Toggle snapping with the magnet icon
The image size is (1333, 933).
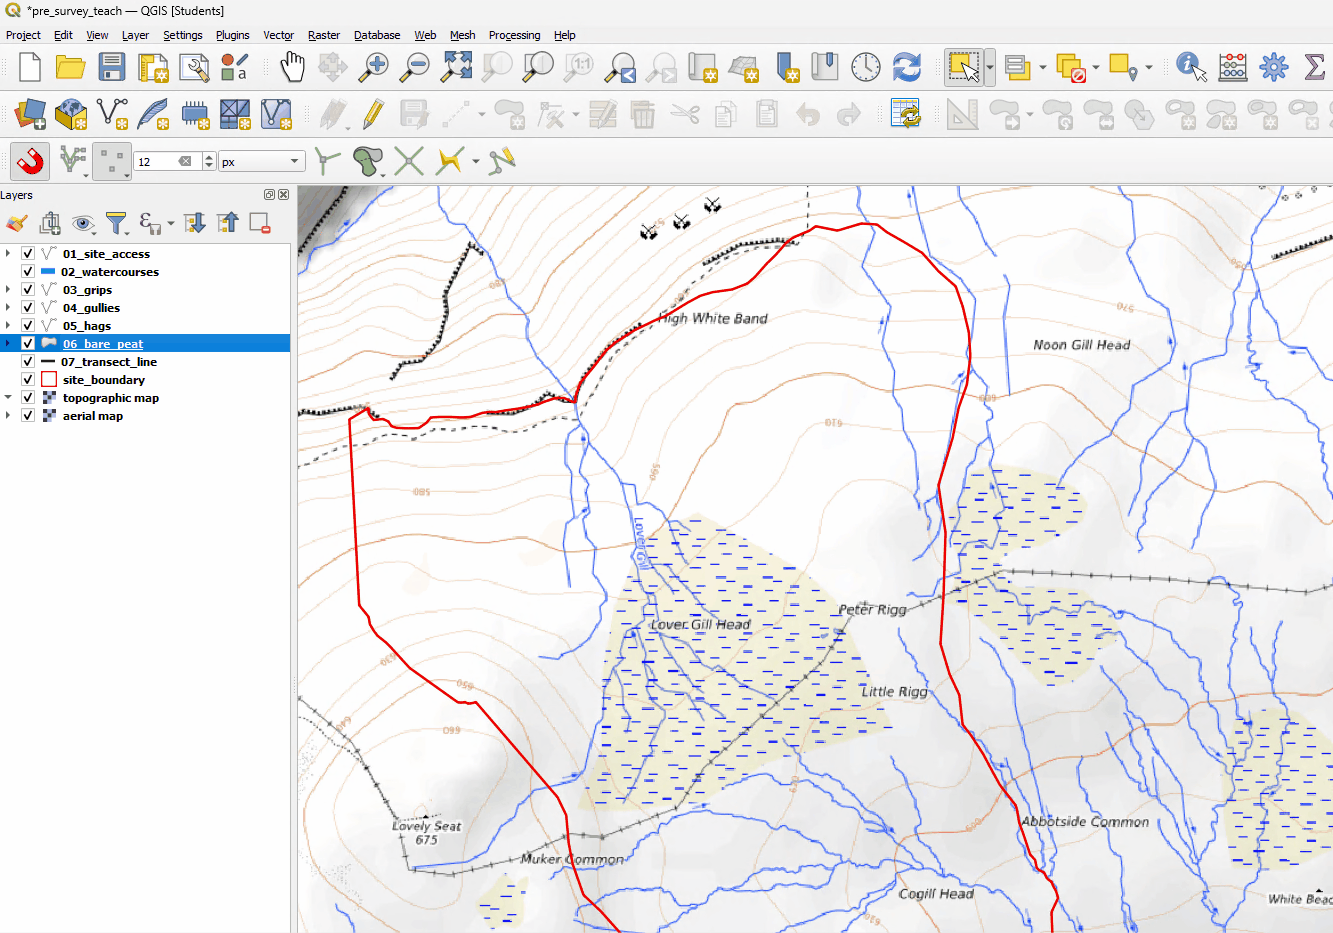29,161
